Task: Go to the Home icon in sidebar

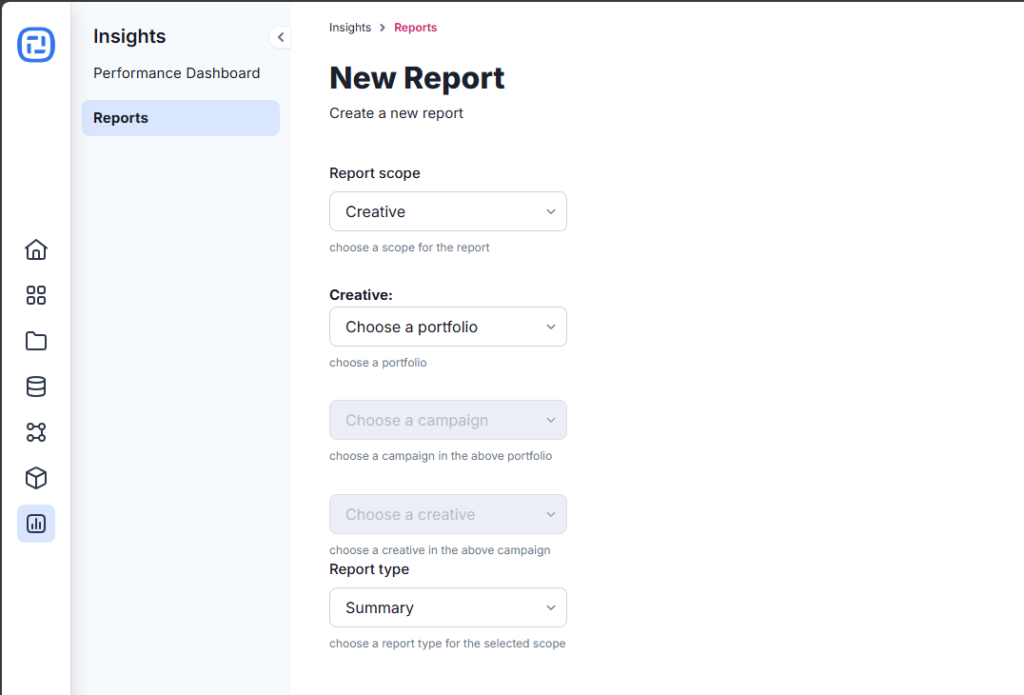Action: click(x=36, y=250)
